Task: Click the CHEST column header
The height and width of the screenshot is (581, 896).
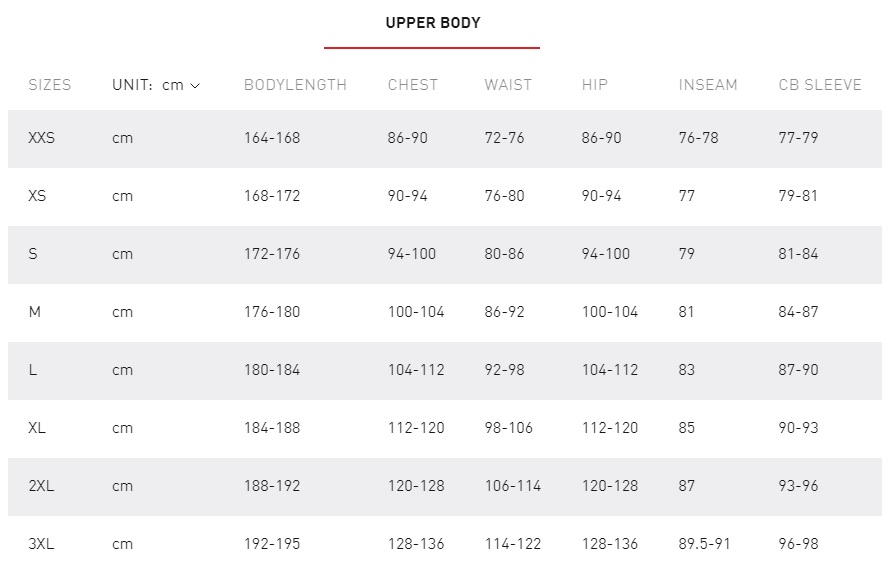Action: coord(413,85)
